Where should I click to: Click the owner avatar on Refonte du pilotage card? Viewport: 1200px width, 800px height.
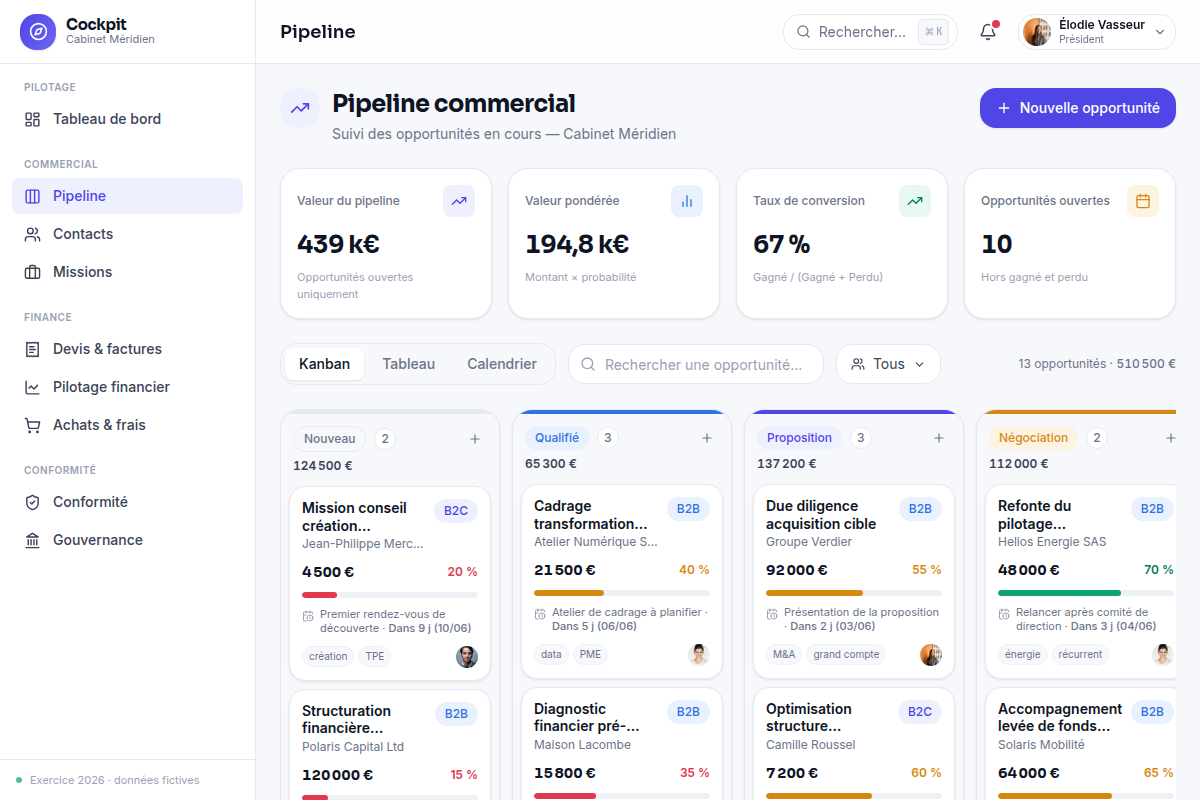pos(1163,655)
